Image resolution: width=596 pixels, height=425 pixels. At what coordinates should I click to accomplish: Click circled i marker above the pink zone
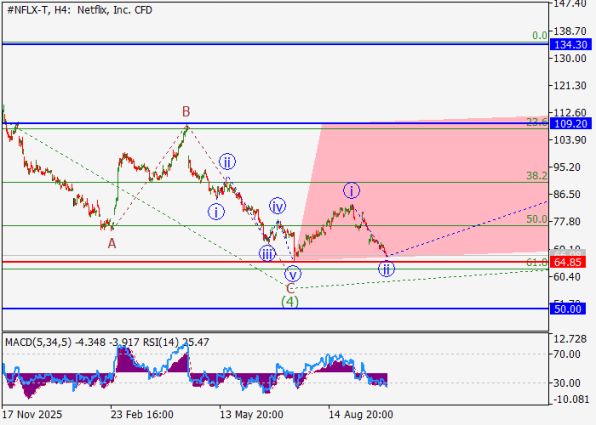[351, 190]
